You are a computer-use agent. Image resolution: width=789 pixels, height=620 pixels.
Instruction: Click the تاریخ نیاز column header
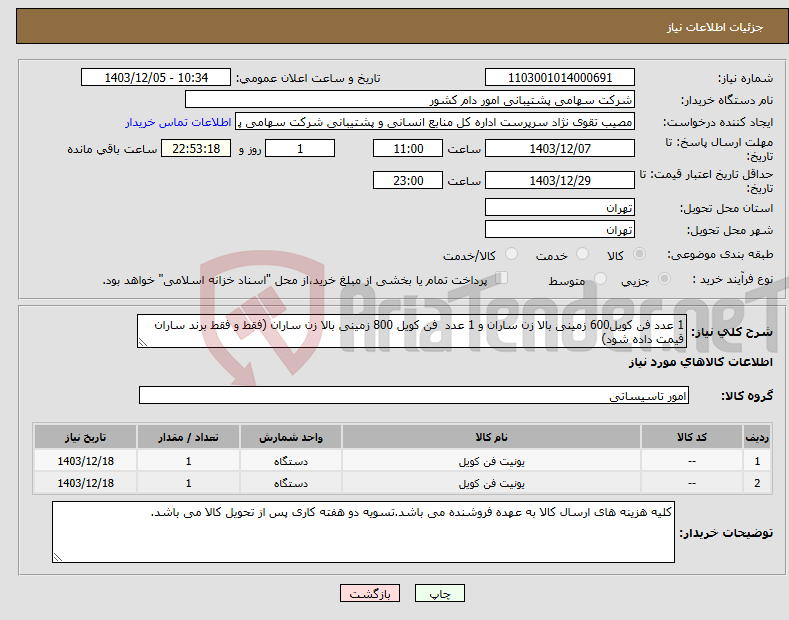click(x=85, y=437)
